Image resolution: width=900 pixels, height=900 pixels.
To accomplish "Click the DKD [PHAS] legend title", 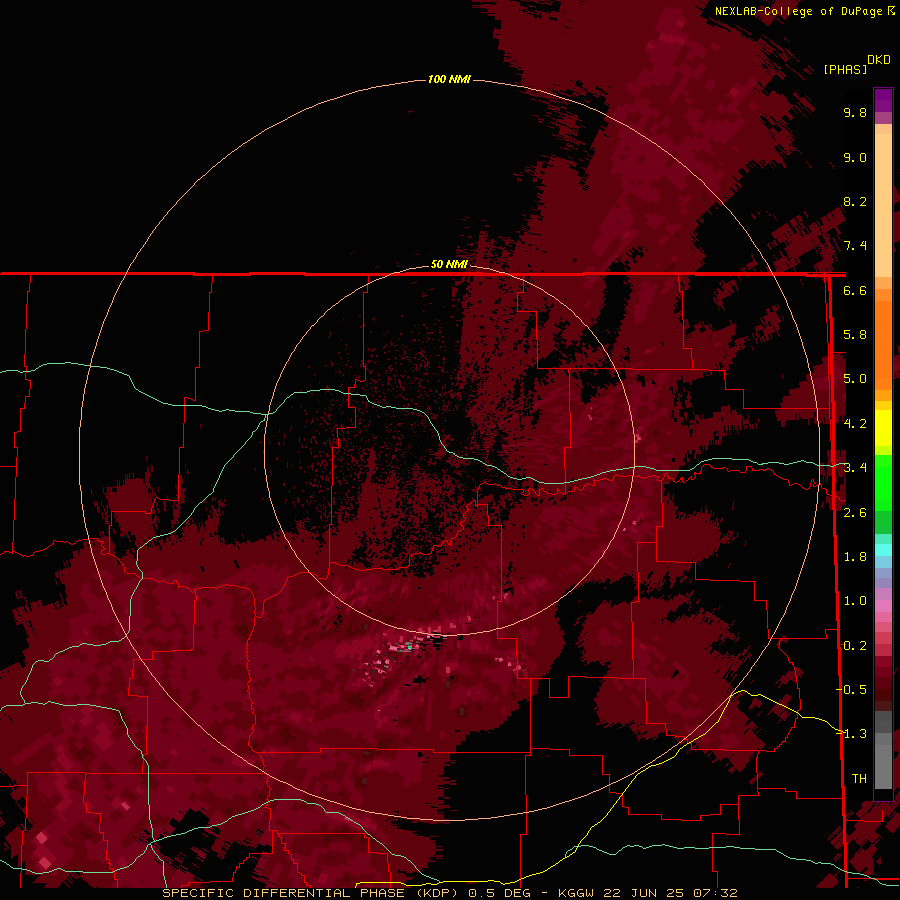I will pos(857,64).
